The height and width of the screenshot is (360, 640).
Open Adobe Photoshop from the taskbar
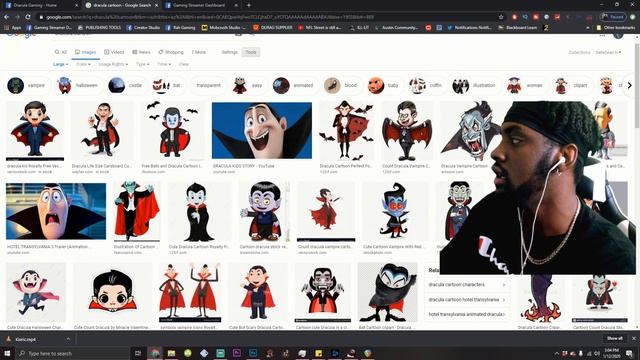click(x=253, y=353)
